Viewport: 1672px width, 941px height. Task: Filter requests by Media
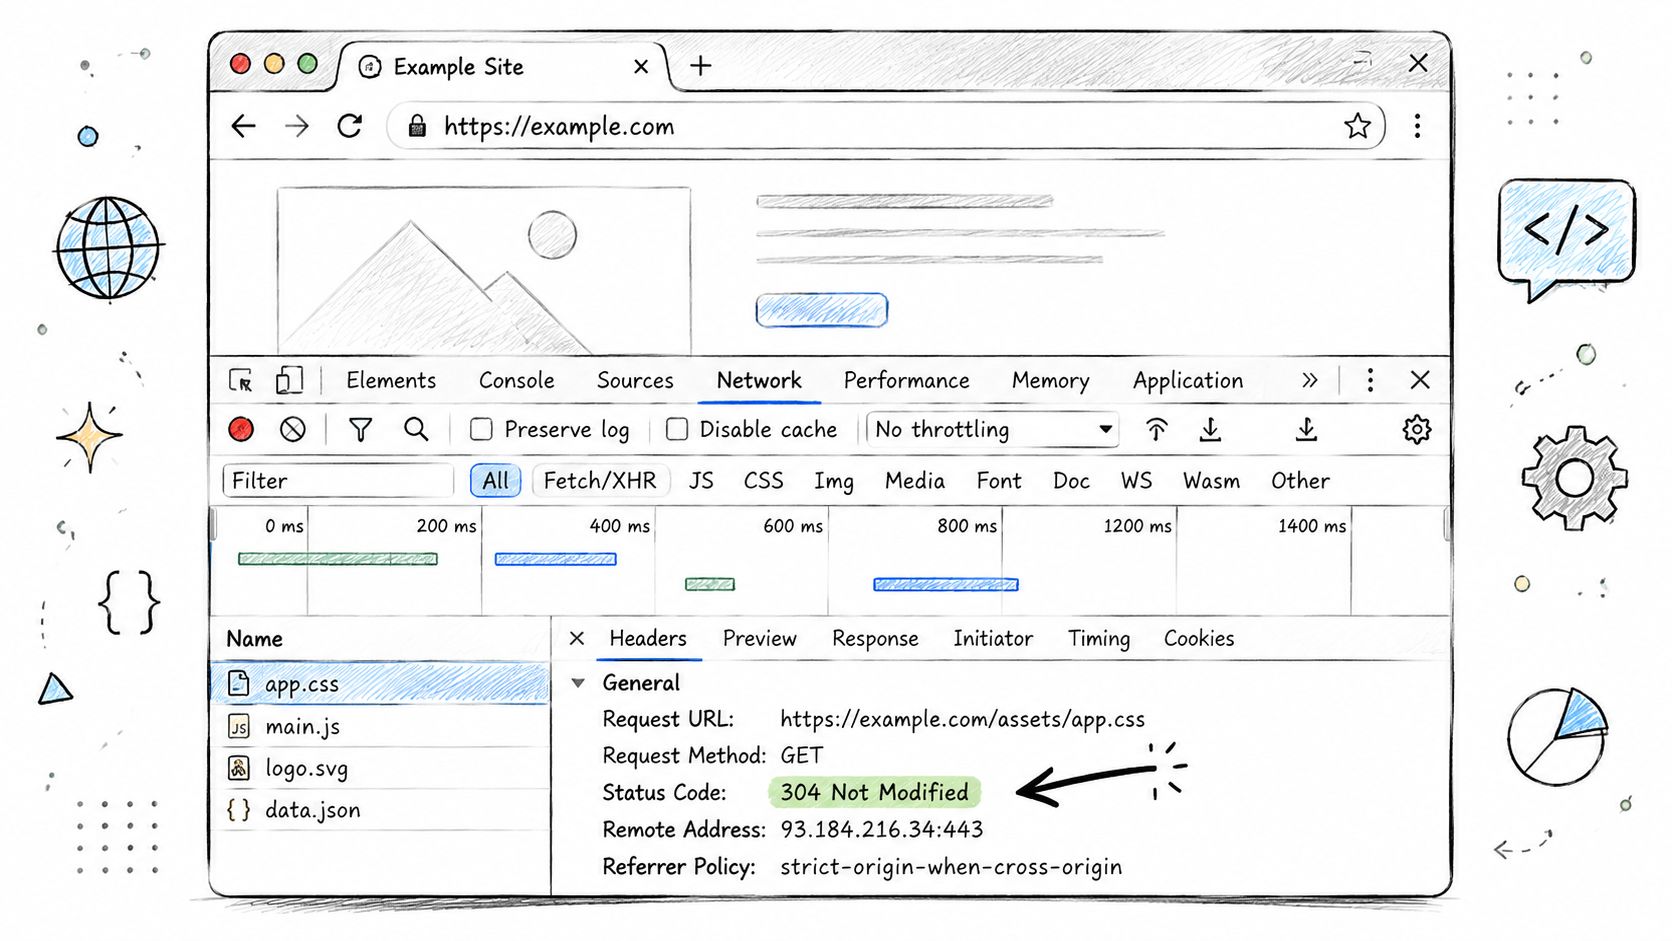coord(915,481)
